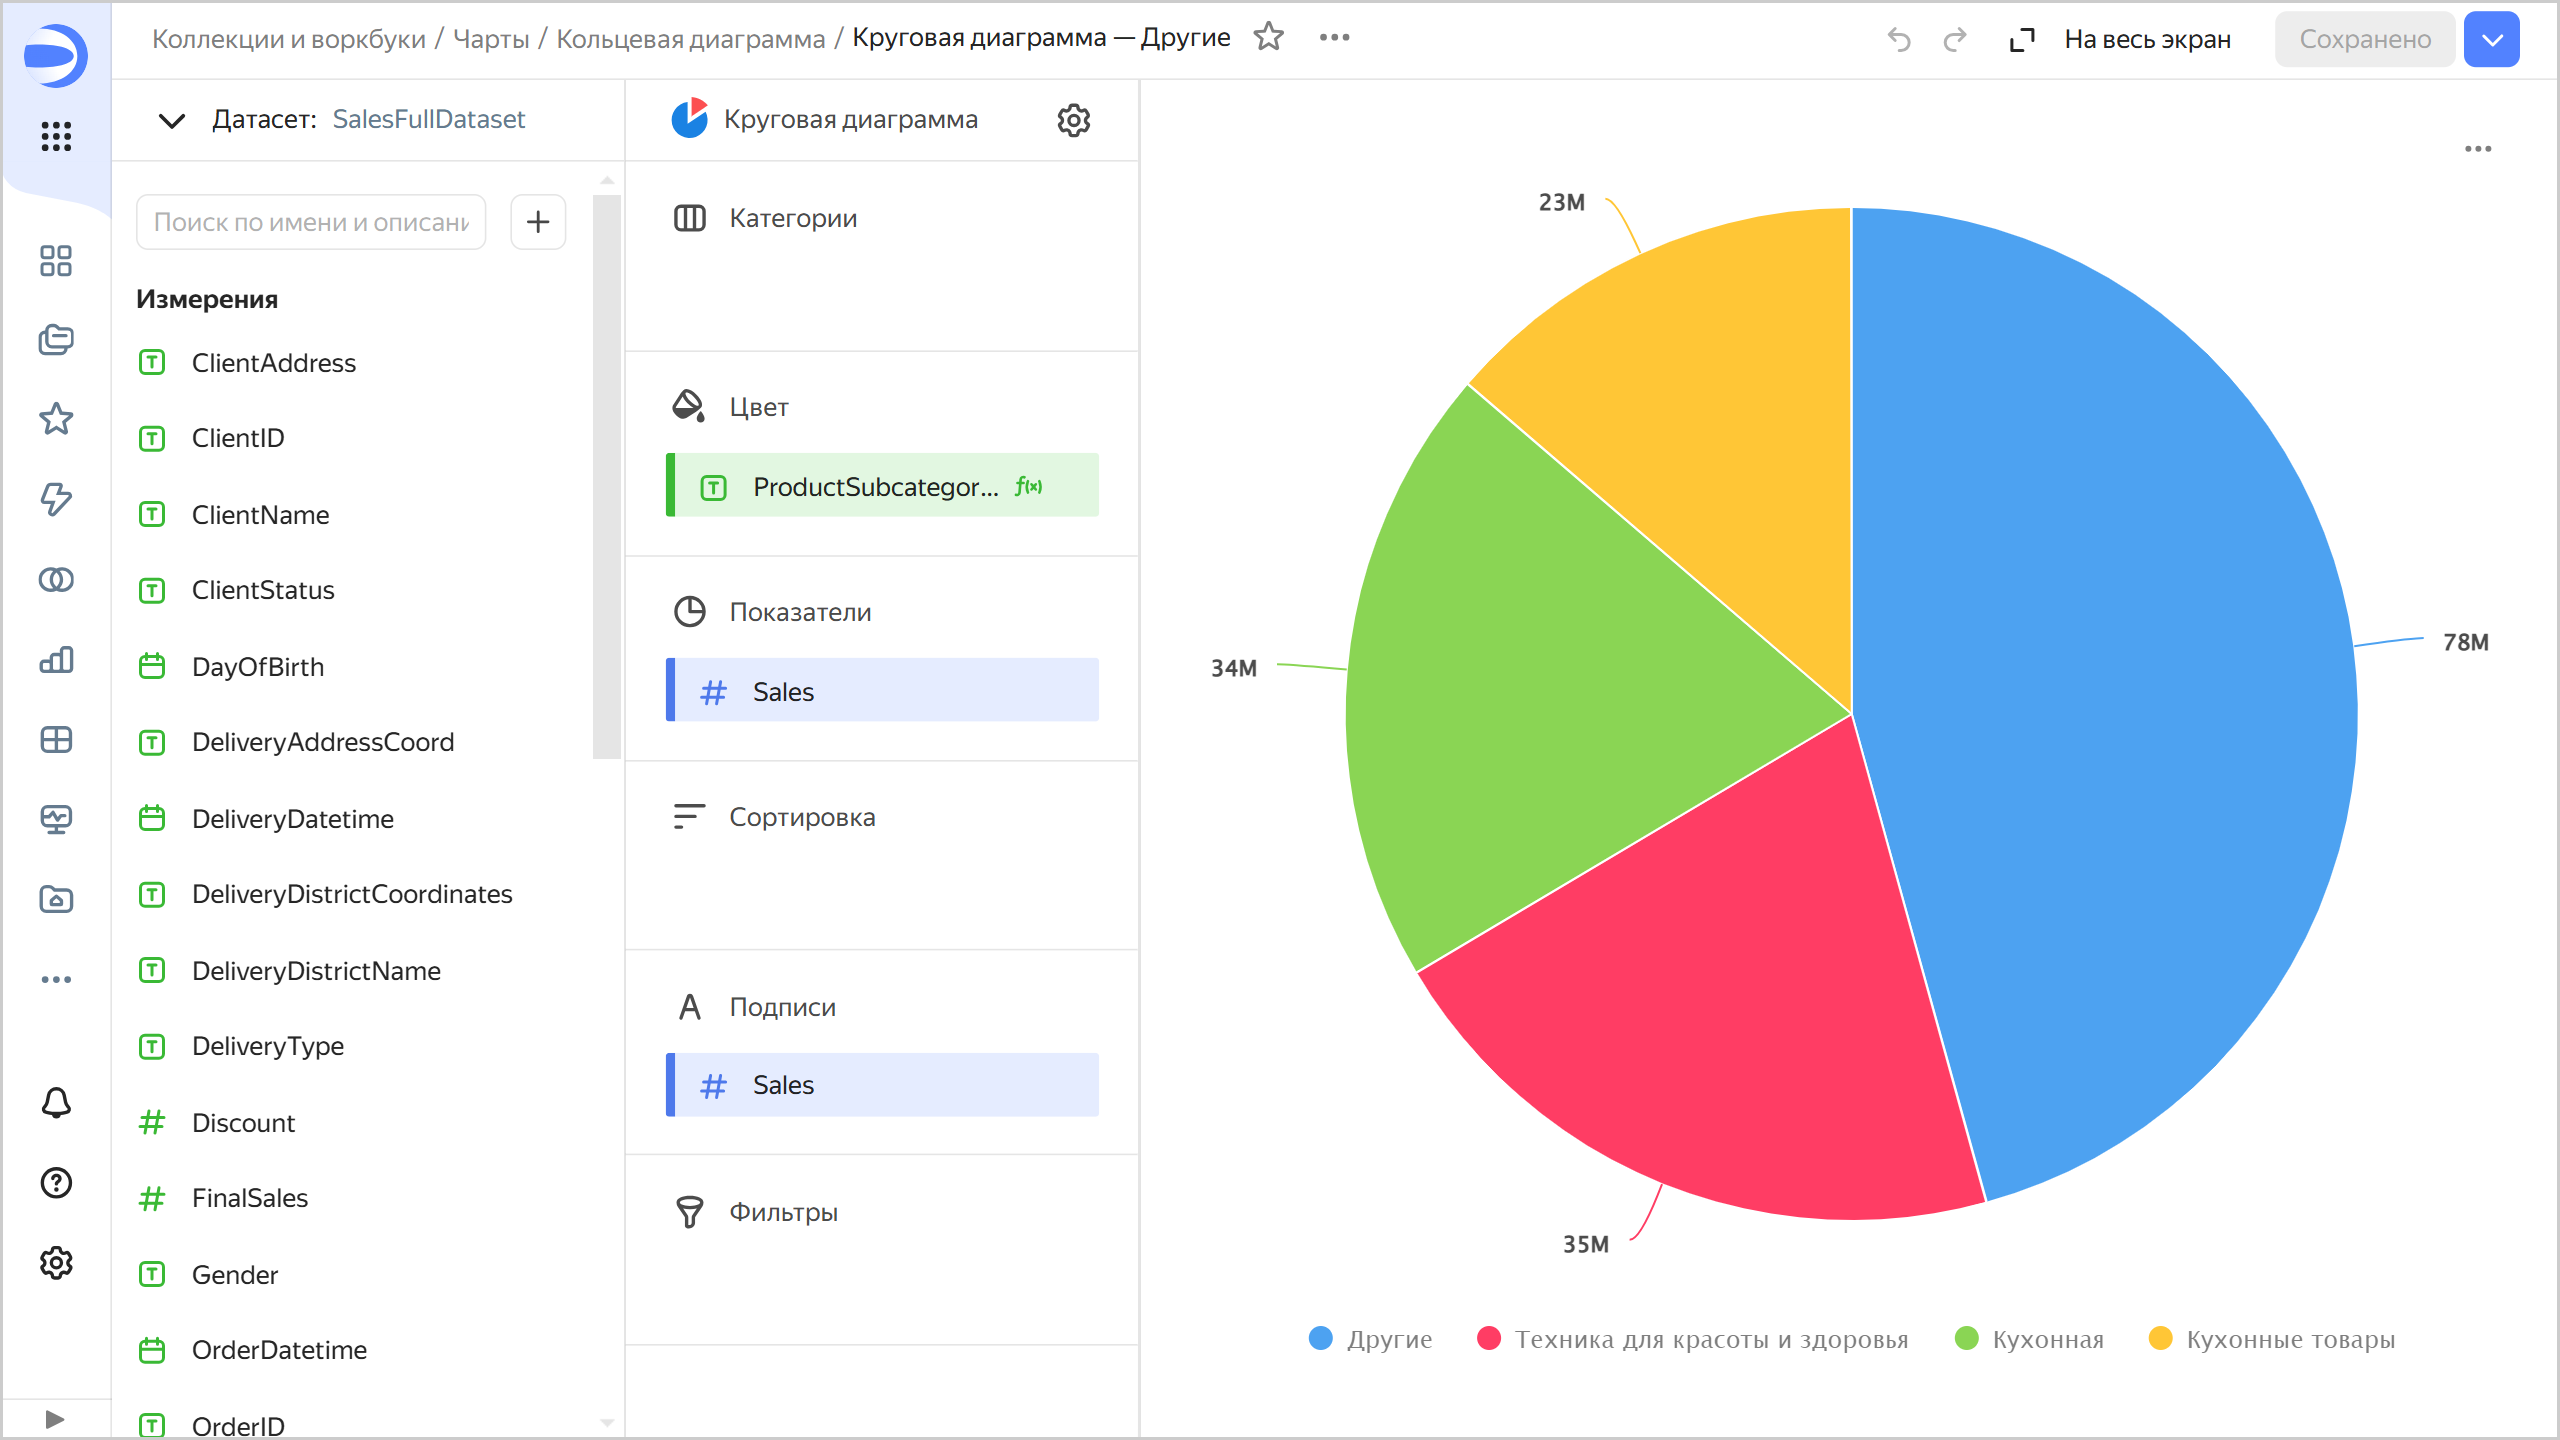Click the f(x) formula icon on ProductSubcategory field
Viewport: 2560px width, 1440px height.
pos(1029,487)
